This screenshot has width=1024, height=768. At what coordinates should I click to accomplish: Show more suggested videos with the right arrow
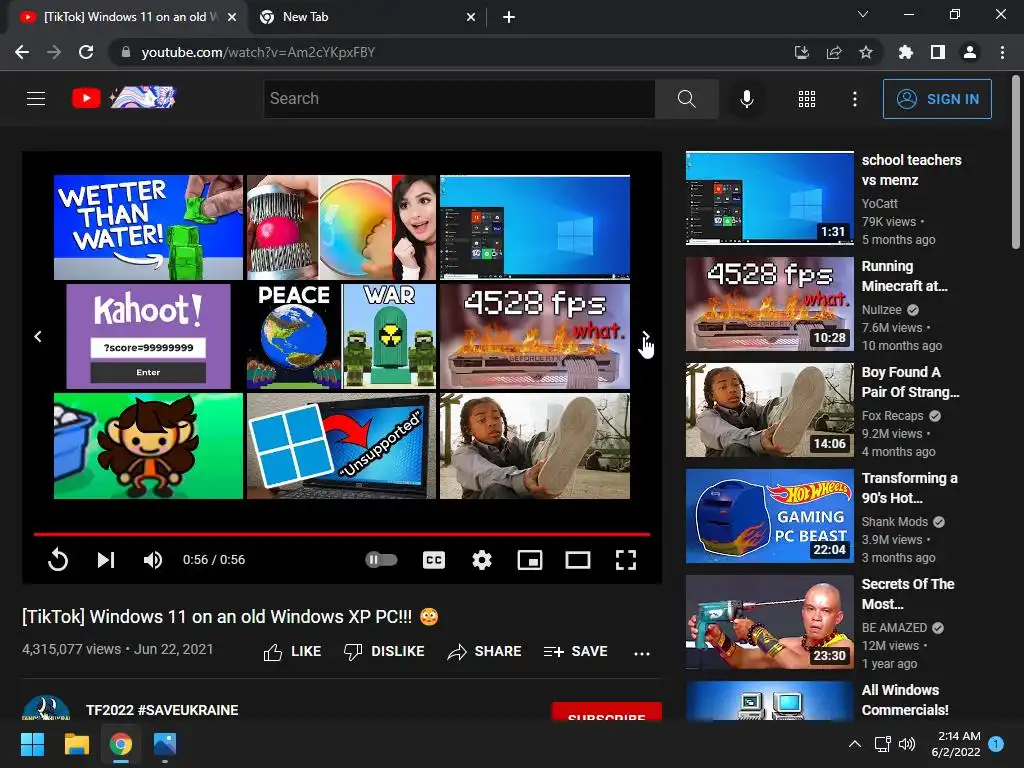tap(645, 336)
